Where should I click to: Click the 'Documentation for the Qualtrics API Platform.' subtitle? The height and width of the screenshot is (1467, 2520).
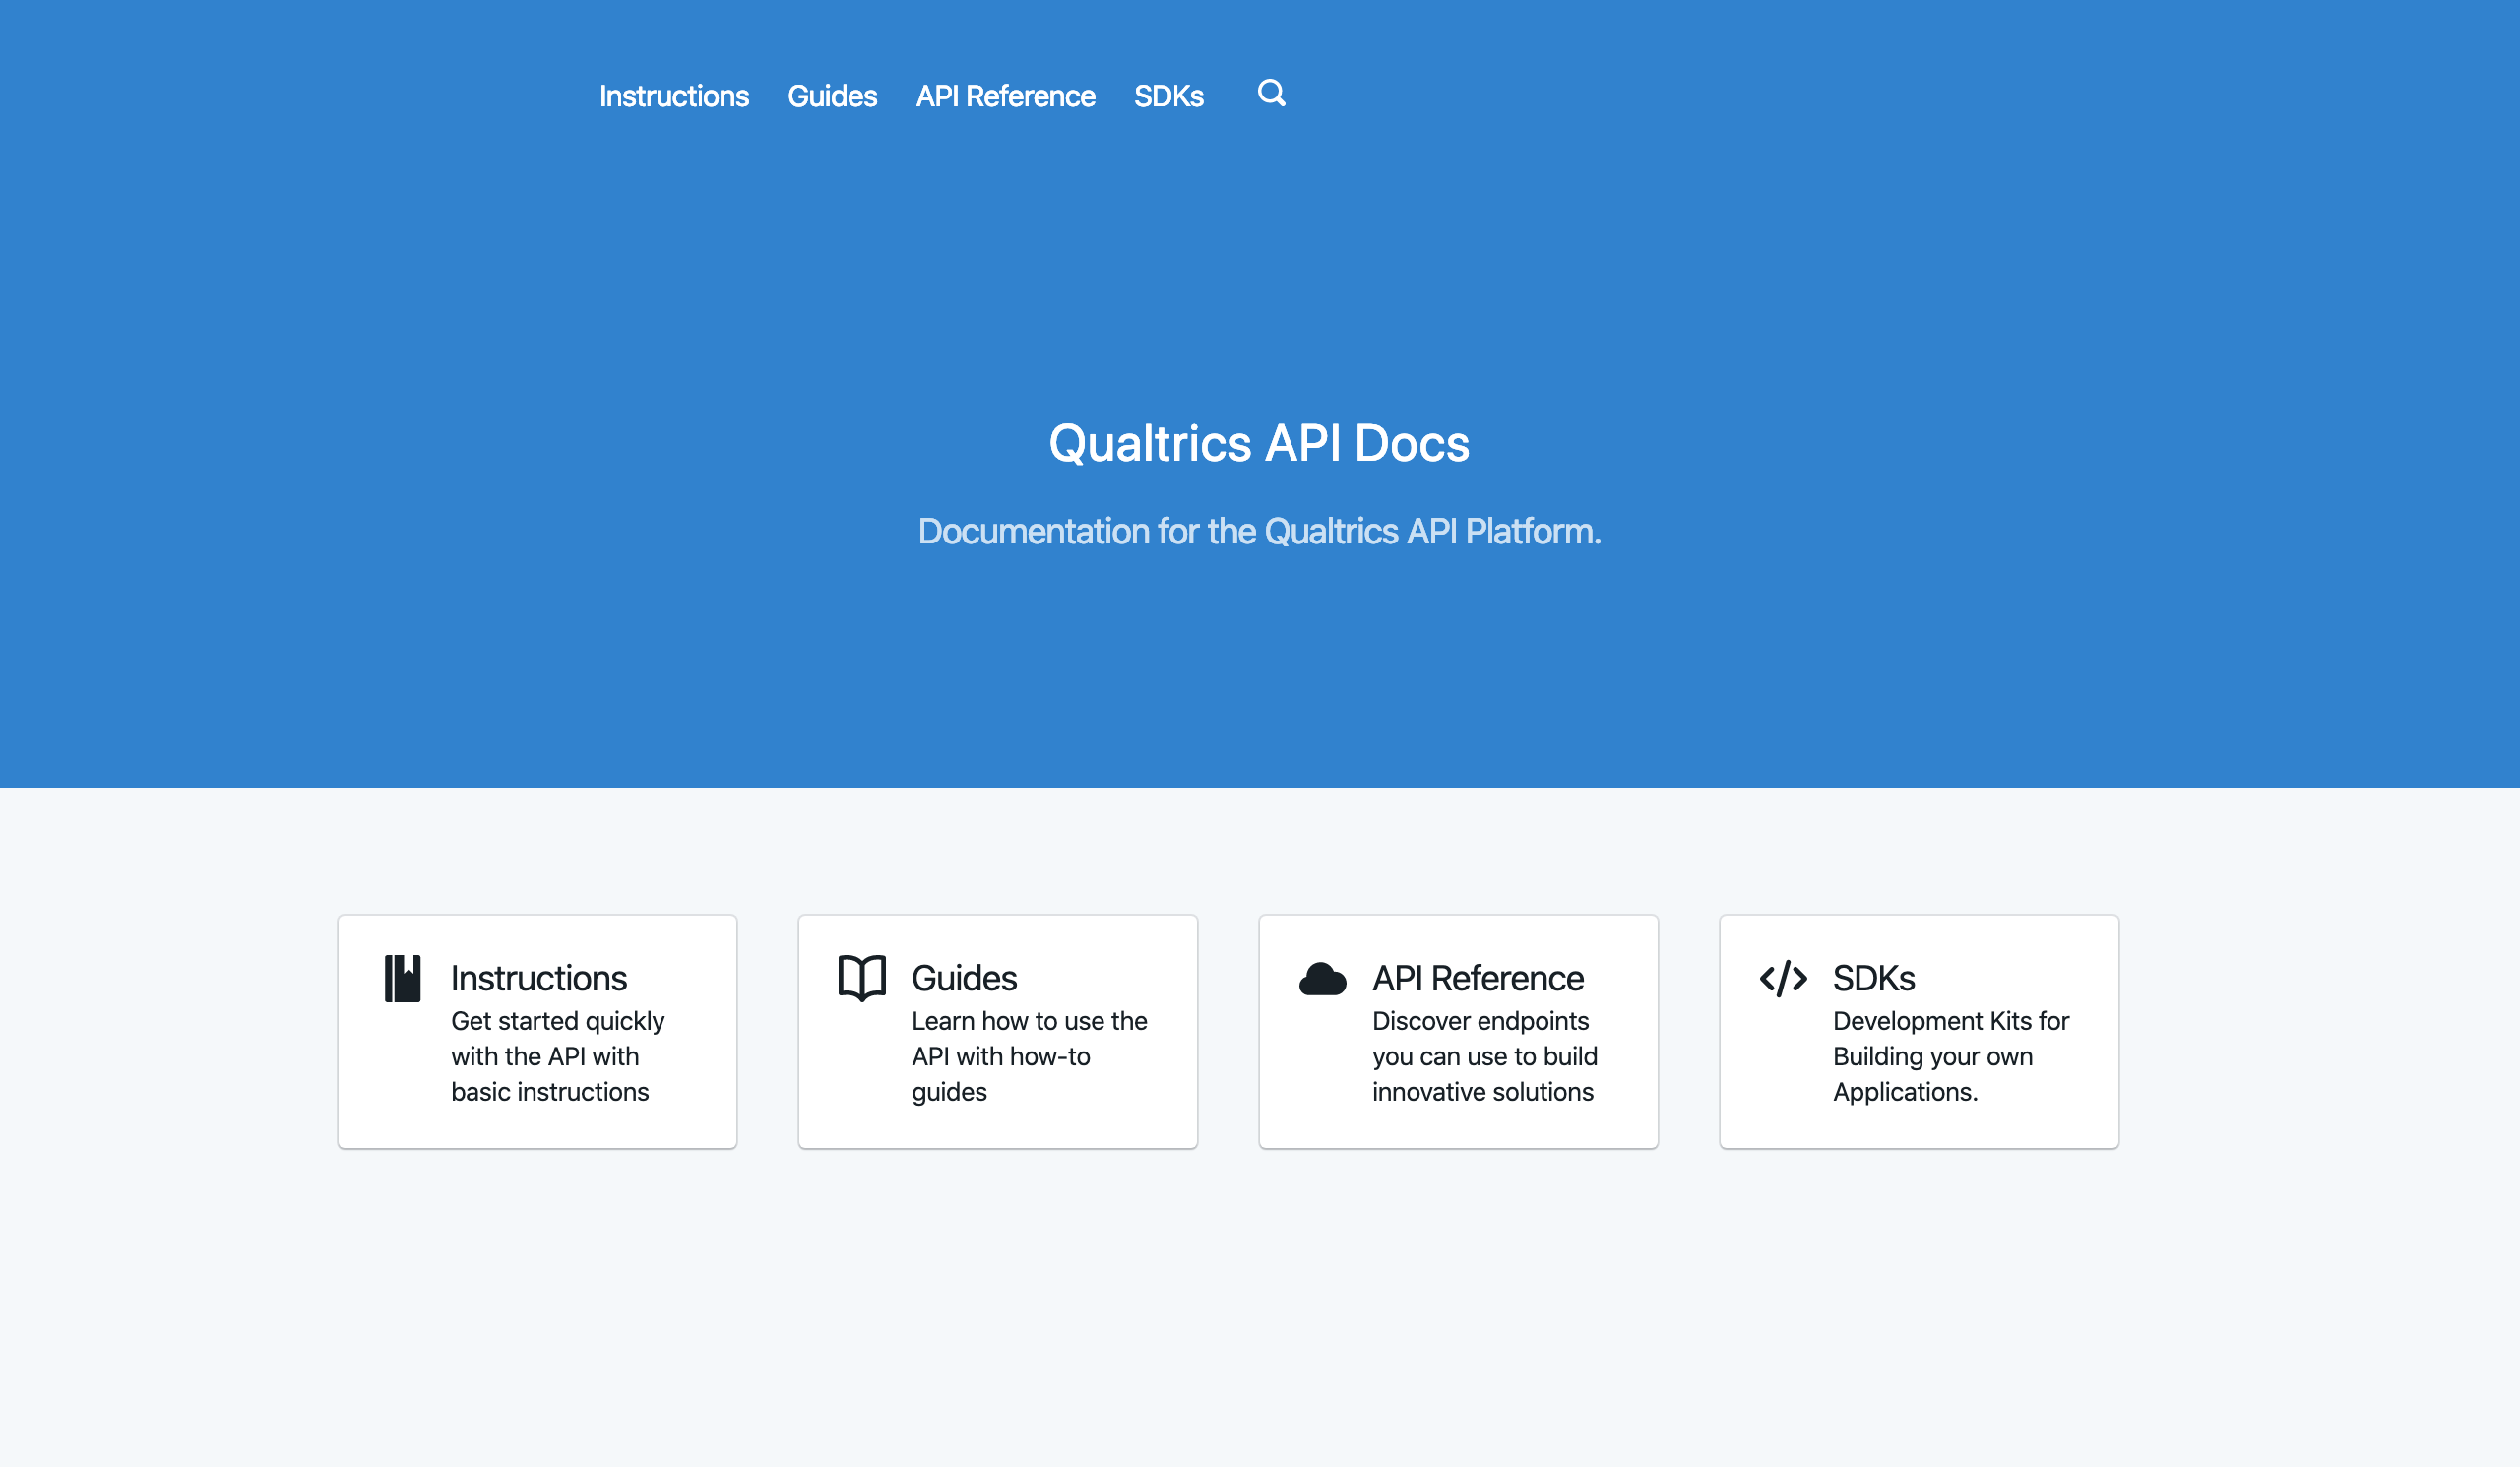coord(1259,531)
